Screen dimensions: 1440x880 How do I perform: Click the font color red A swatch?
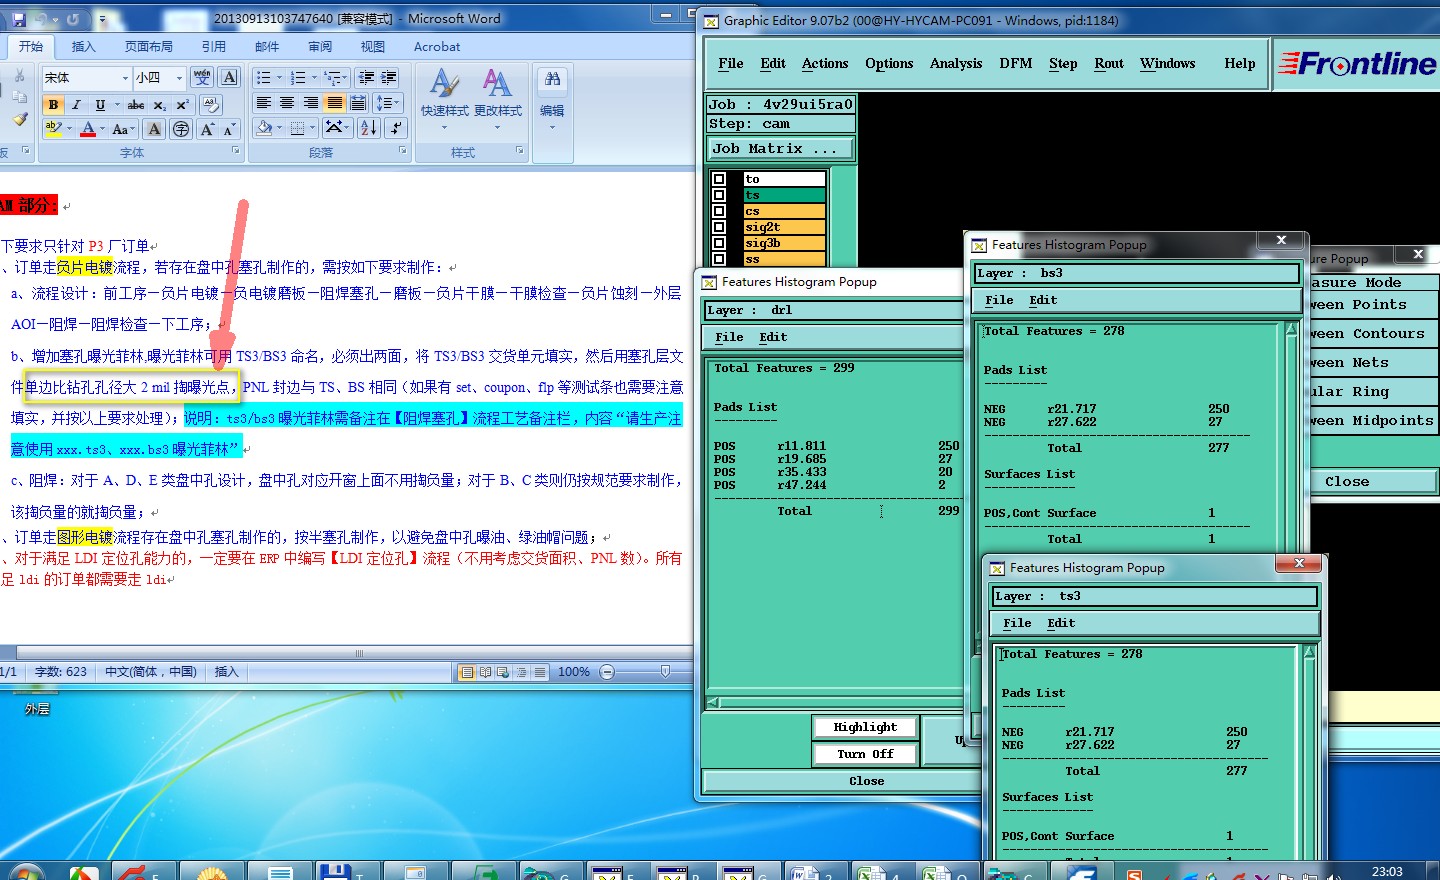[x=88, y=129]
